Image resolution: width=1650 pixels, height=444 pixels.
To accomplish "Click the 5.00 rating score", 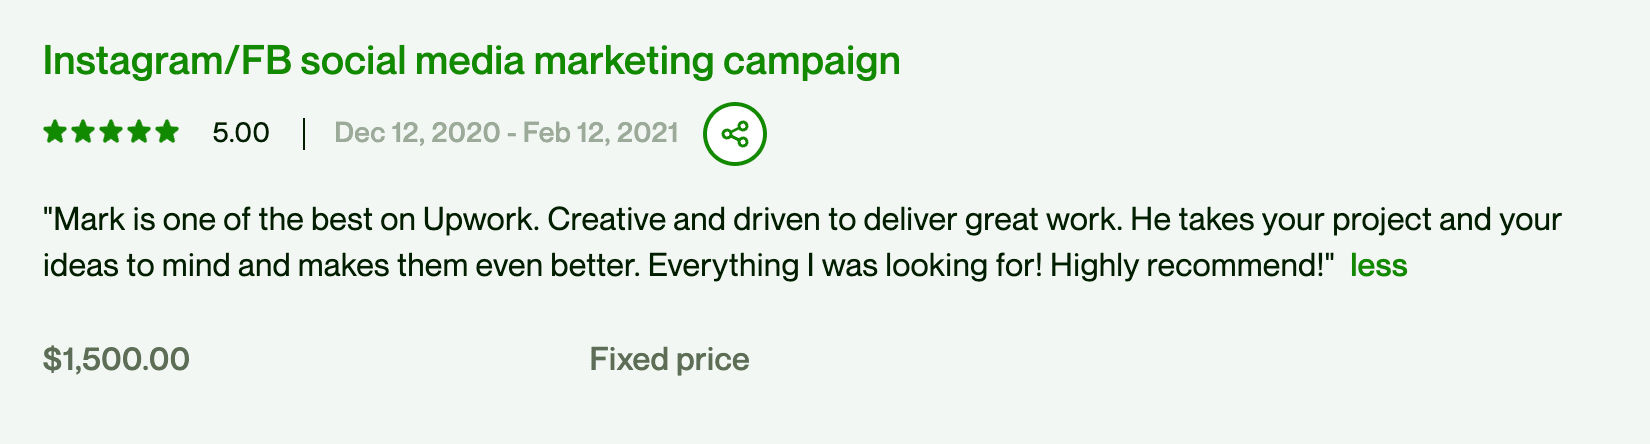I will 241,133.
